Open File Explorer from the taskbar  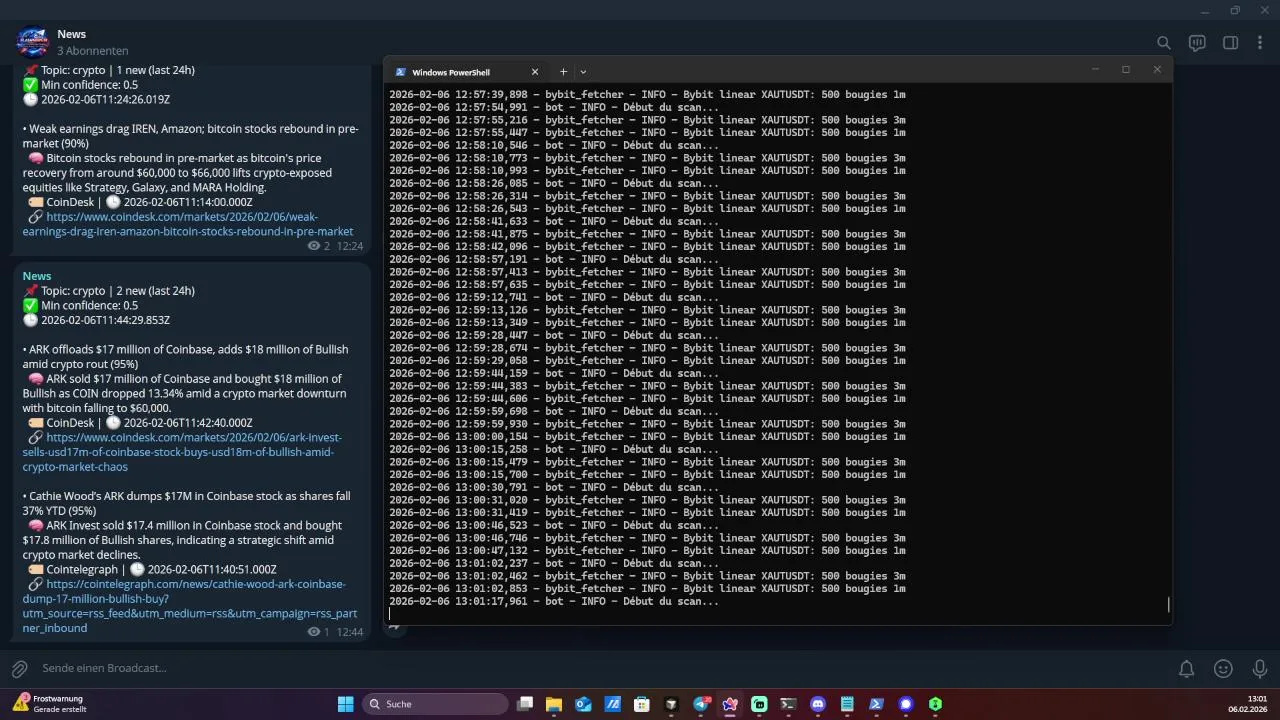[x=554, y=704]
